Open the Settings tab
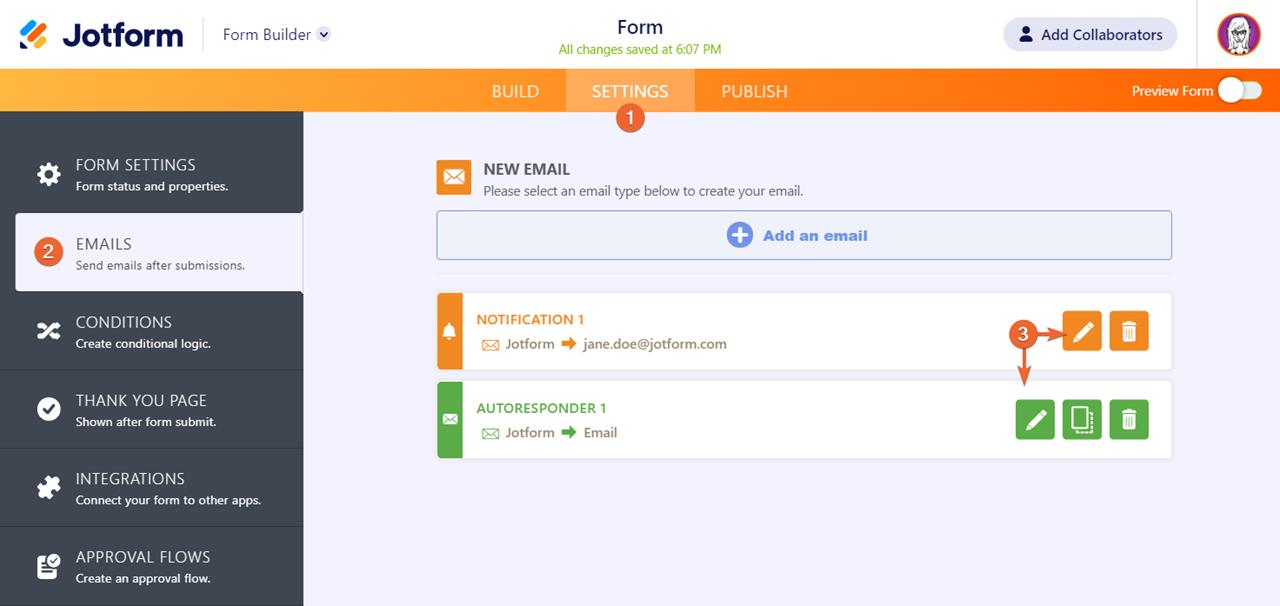 [x=630, y=91]
